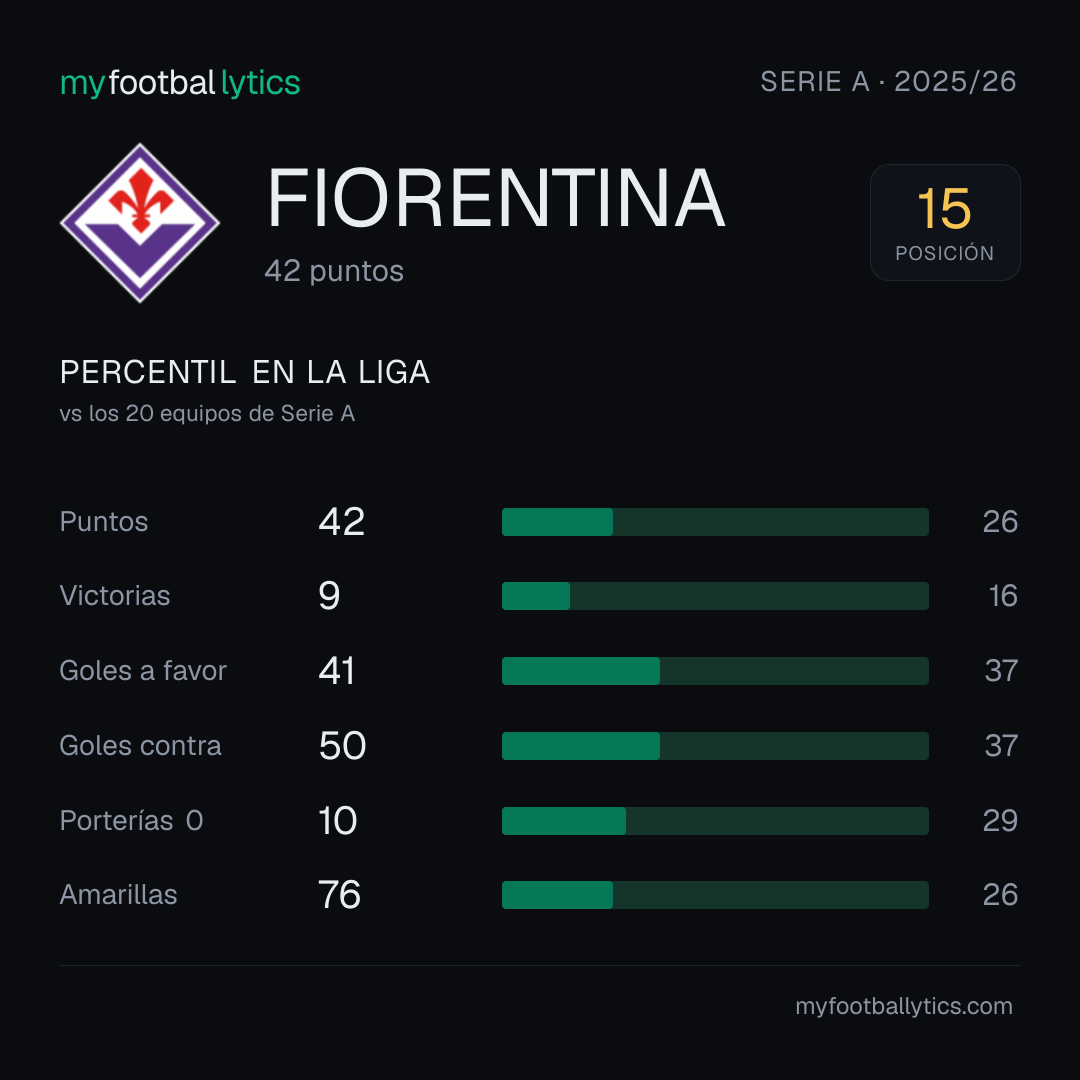Click the Goles contra row label
Viewport: 1080px width, 1080px height.
tap(141, 746)
